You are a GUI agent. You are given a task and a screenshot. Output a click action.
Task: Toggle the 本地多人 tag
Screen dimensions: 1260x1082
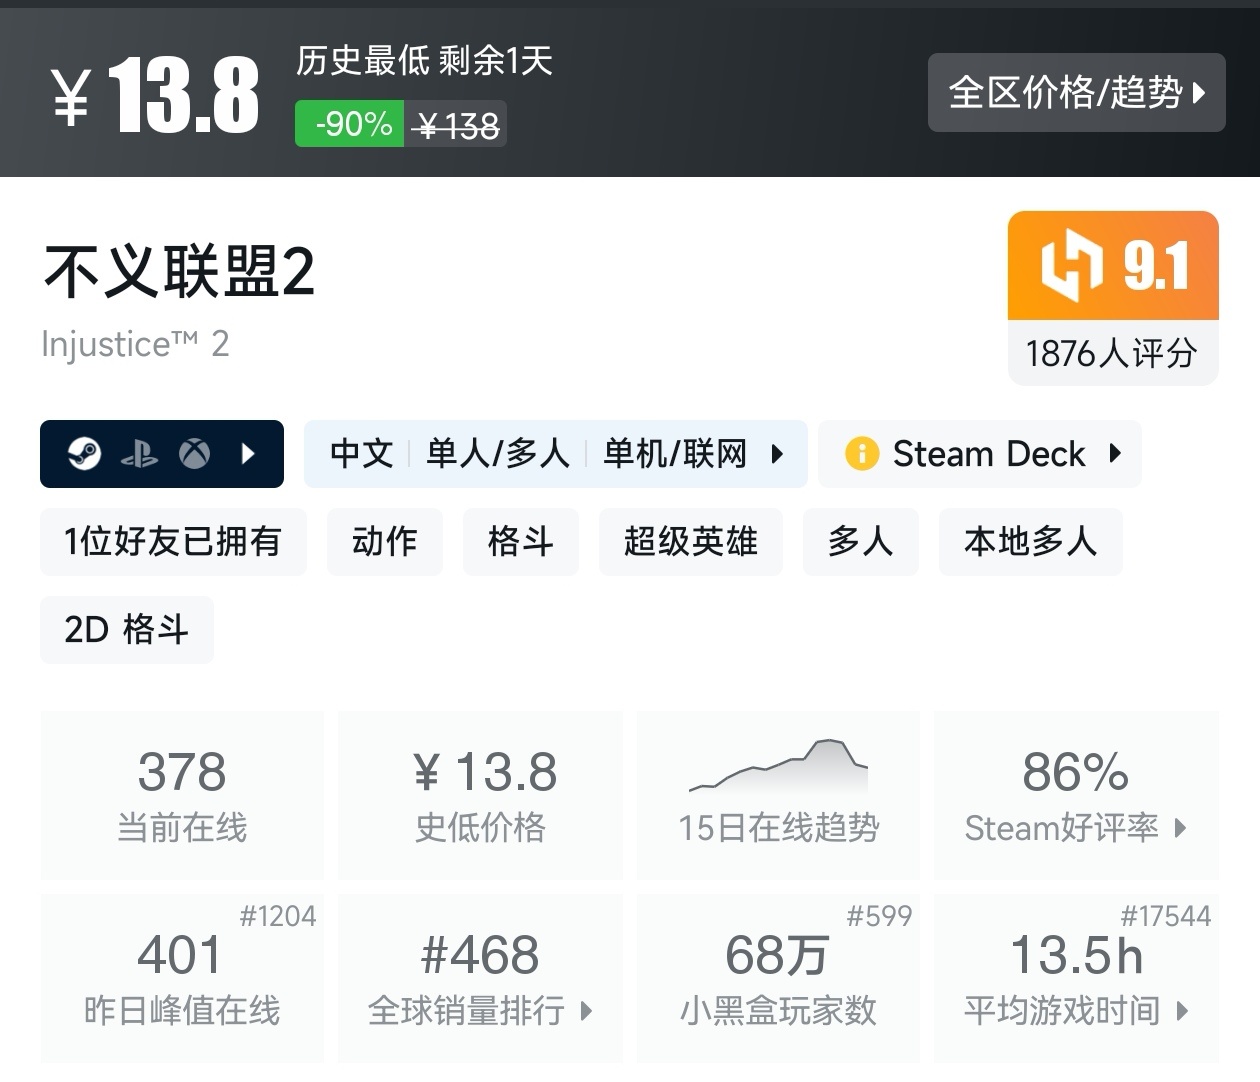coord(1031,542)
